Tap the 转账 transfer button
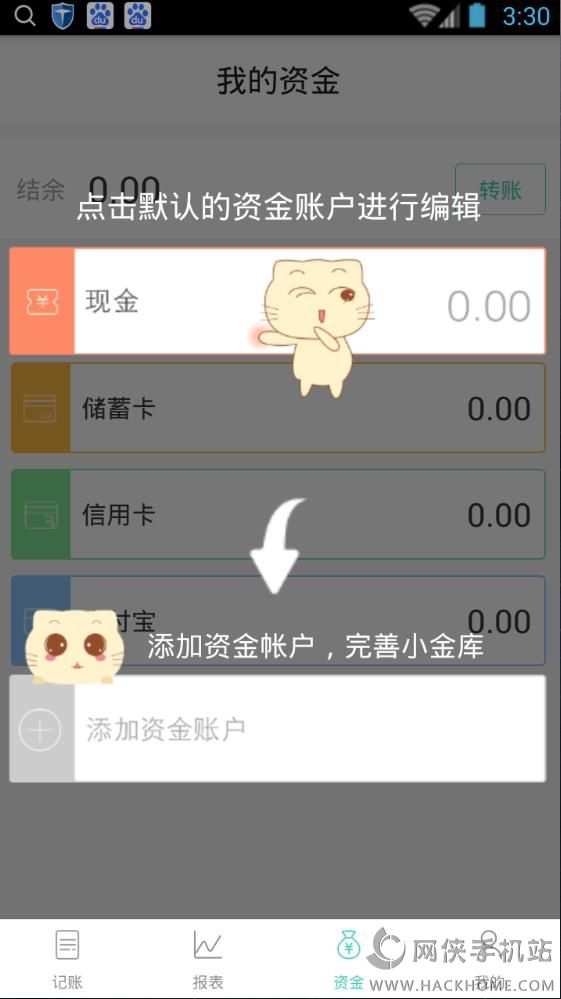The width and height of the screenshot is (561, 999). click(501, 190)
